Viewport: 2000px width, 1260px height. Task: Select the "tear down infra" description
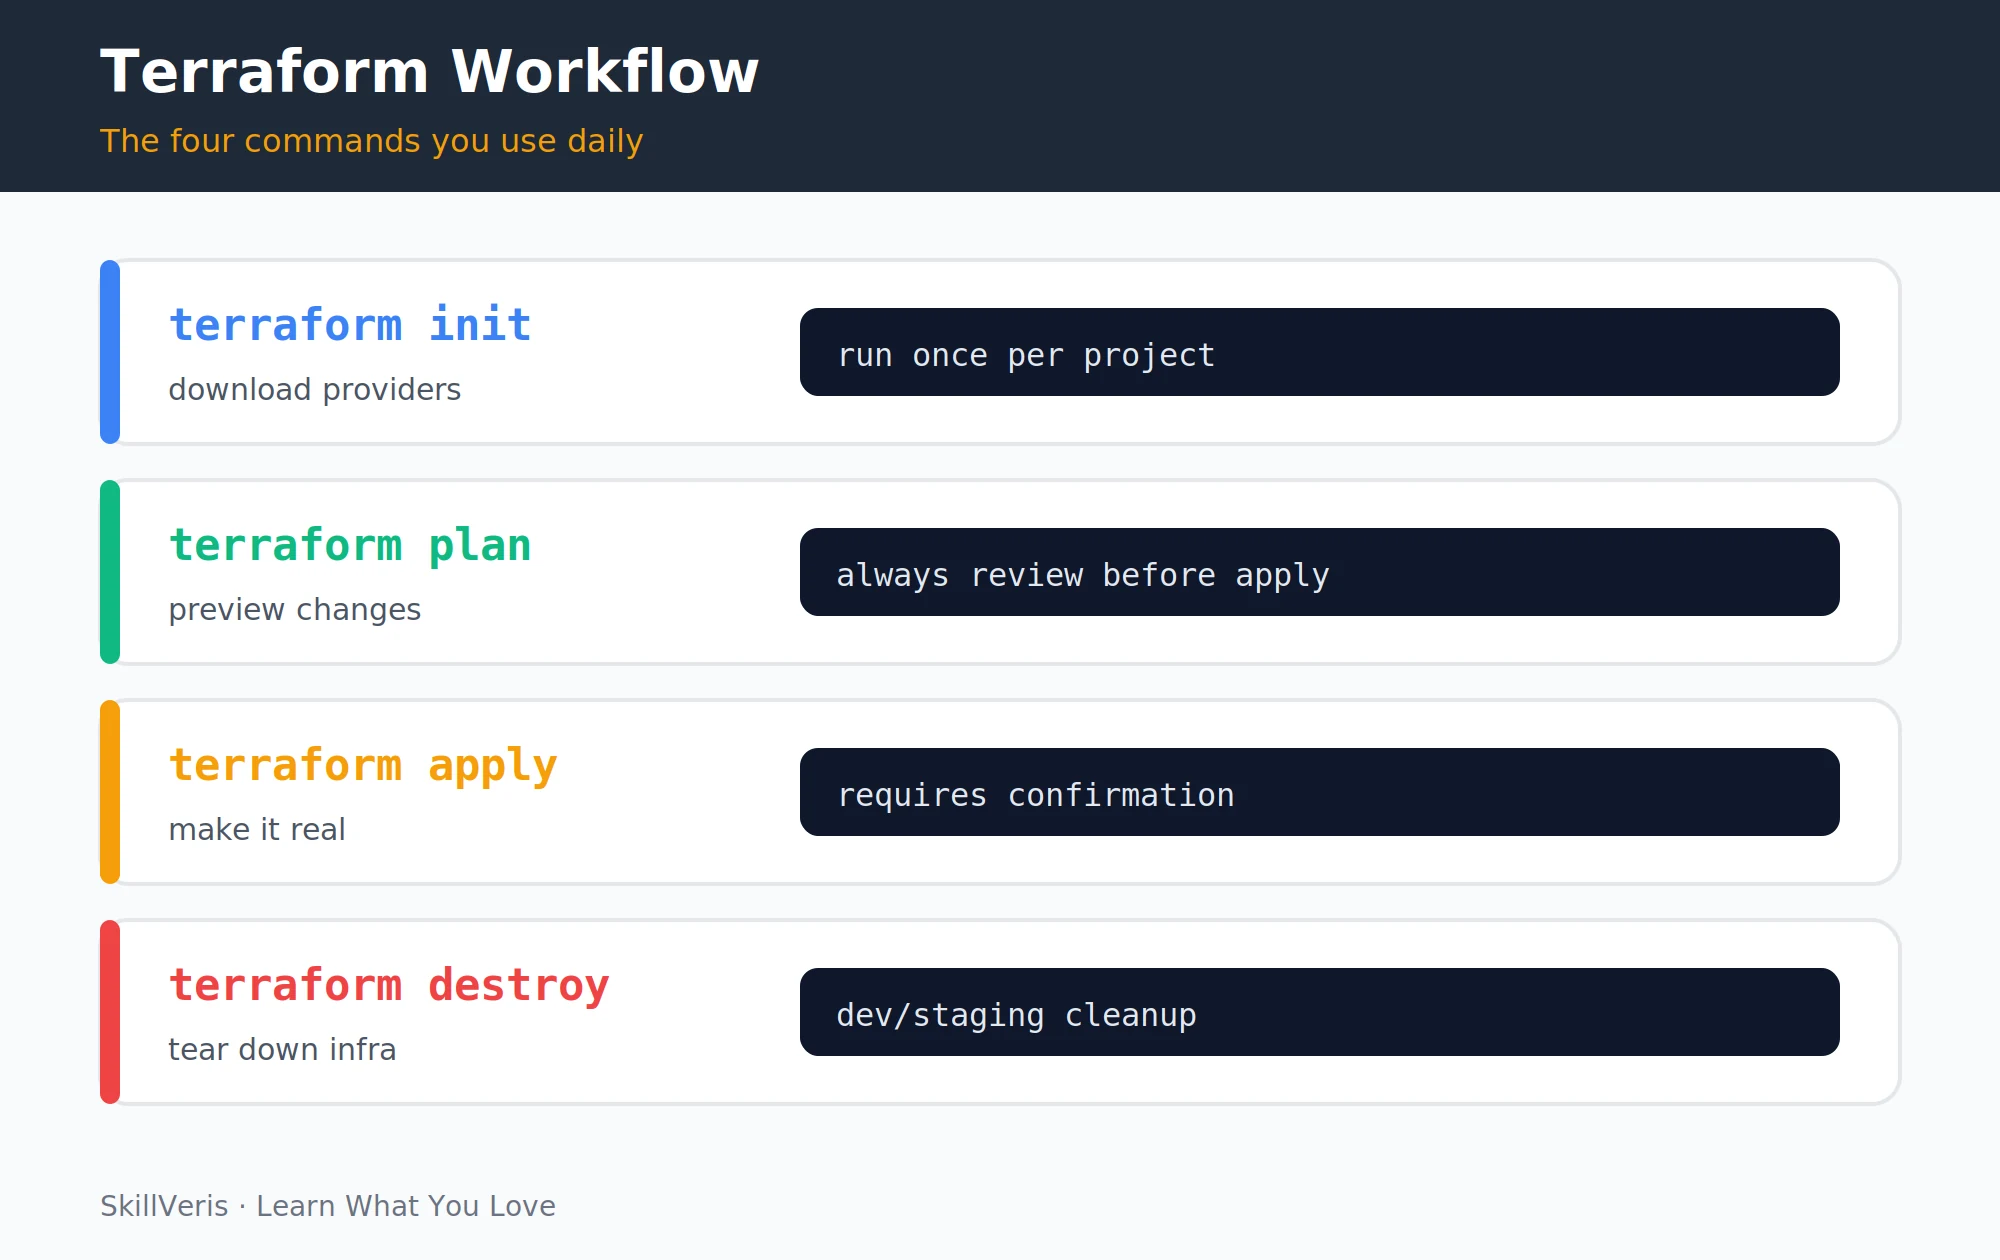282,1049
